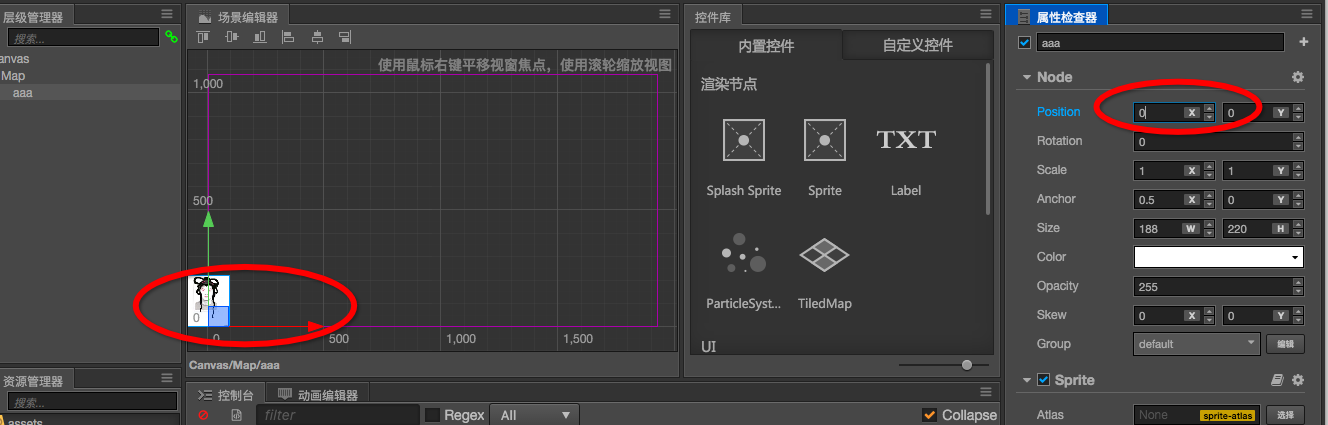The height and width of the screenshot is (425, 1328).
Task: Open the assets panel menu icon
Action: pos(167,378)
